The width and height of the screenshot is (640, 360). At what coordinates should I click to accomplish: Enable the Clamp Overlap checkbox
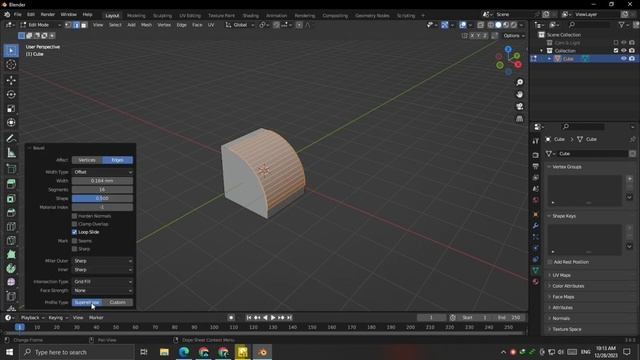click(74, 224)
